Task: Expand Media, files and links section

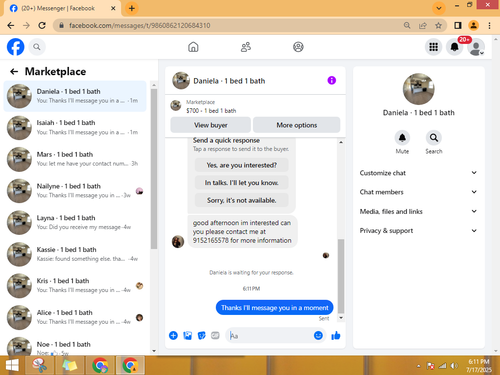Action: coord(418,211)
